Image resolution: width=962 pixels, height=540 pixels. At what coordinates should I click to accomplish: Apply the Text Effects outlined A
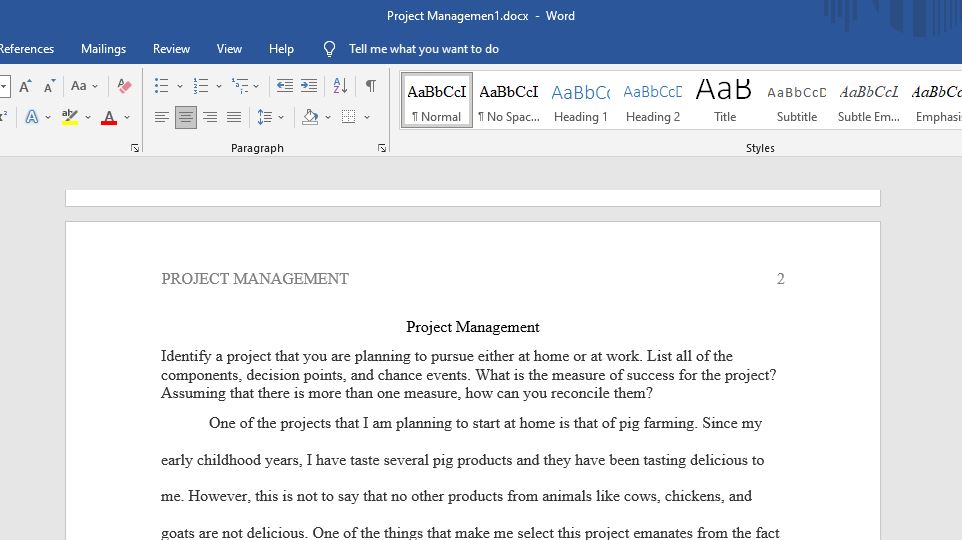point(32,117)
